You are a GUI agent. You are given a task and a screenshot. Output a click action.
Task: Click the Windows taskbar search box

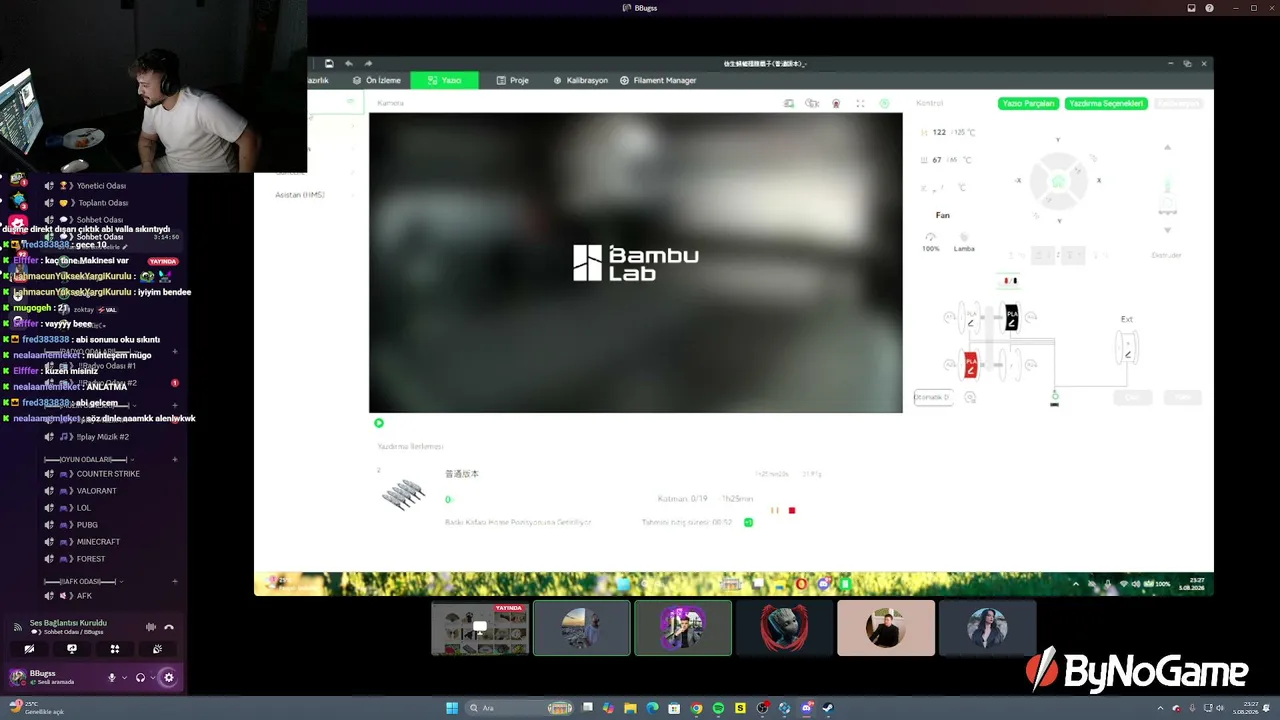520,708
